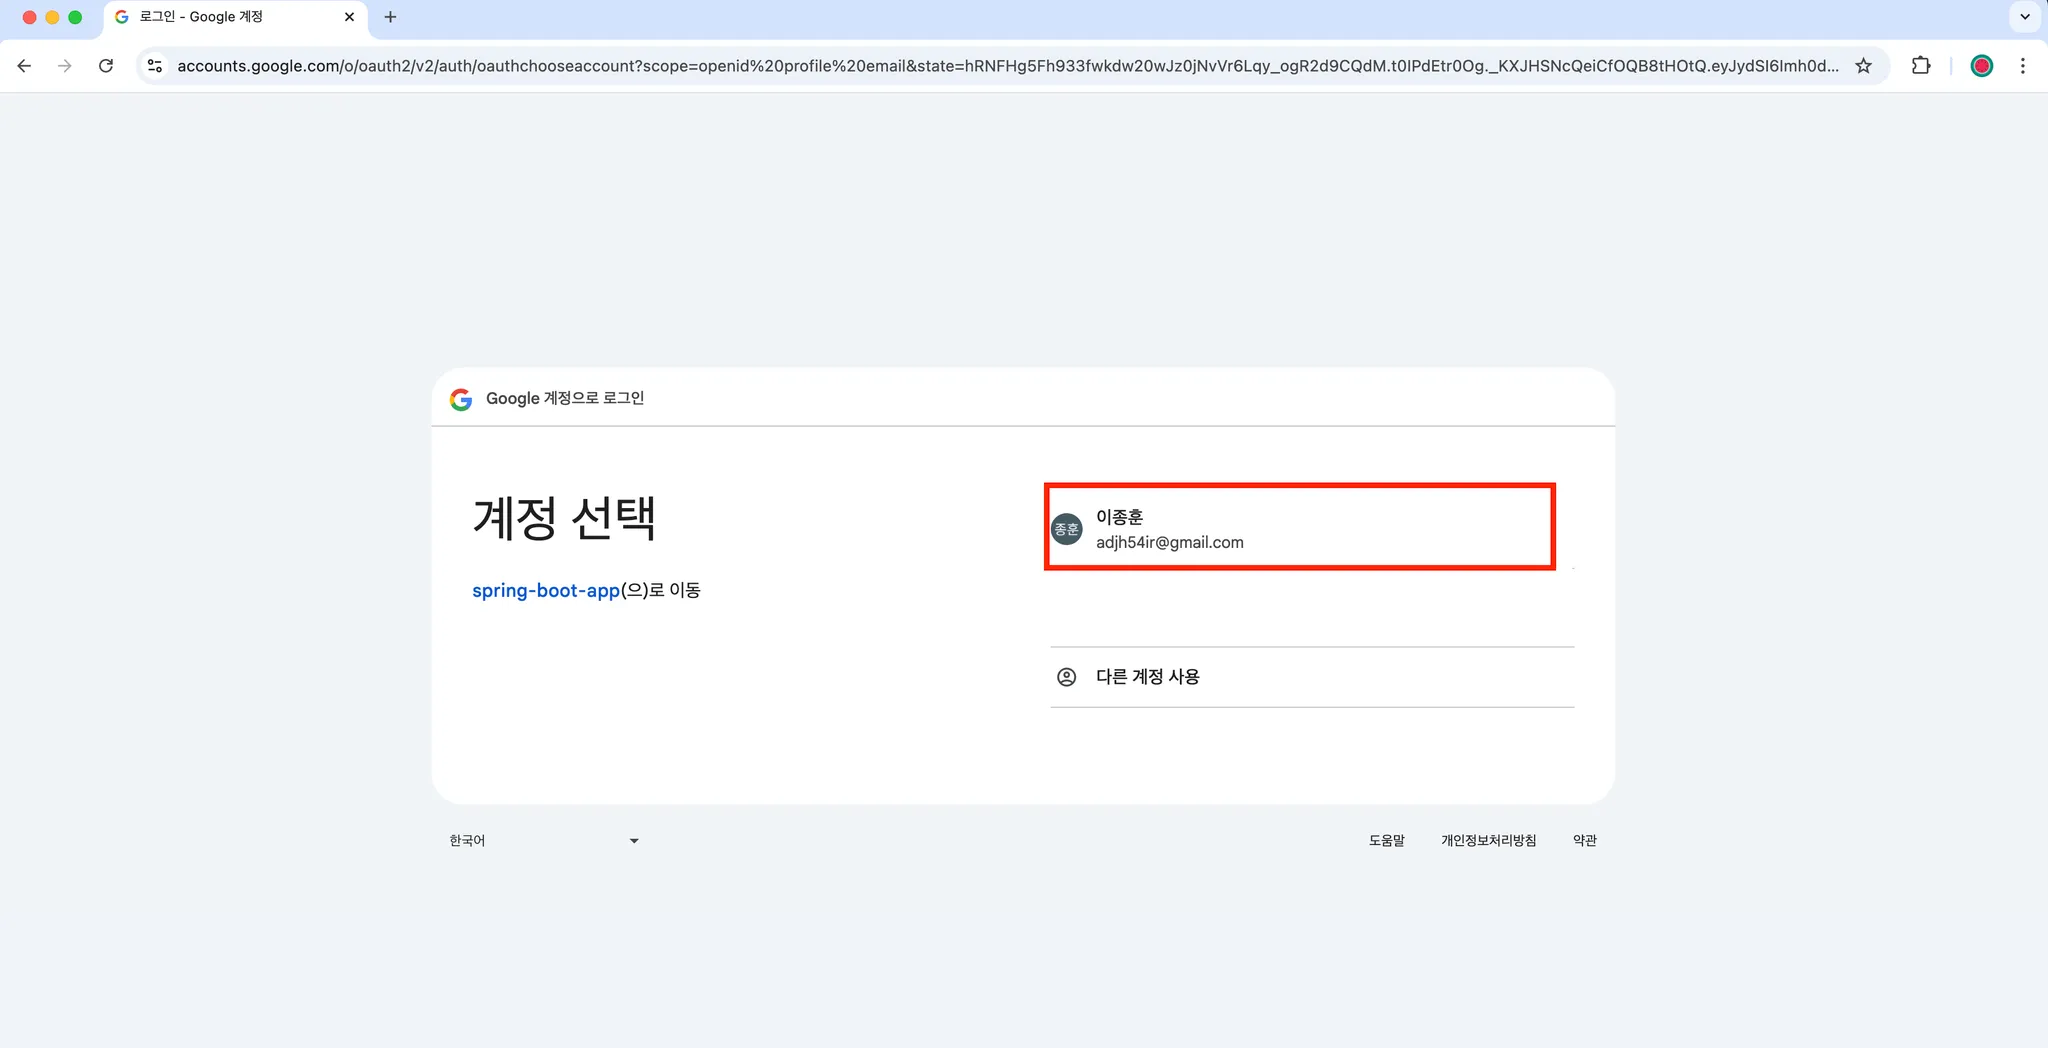
Task: Click the Google 계정으로 로그인 header text
Action: [x=565, y=398]
